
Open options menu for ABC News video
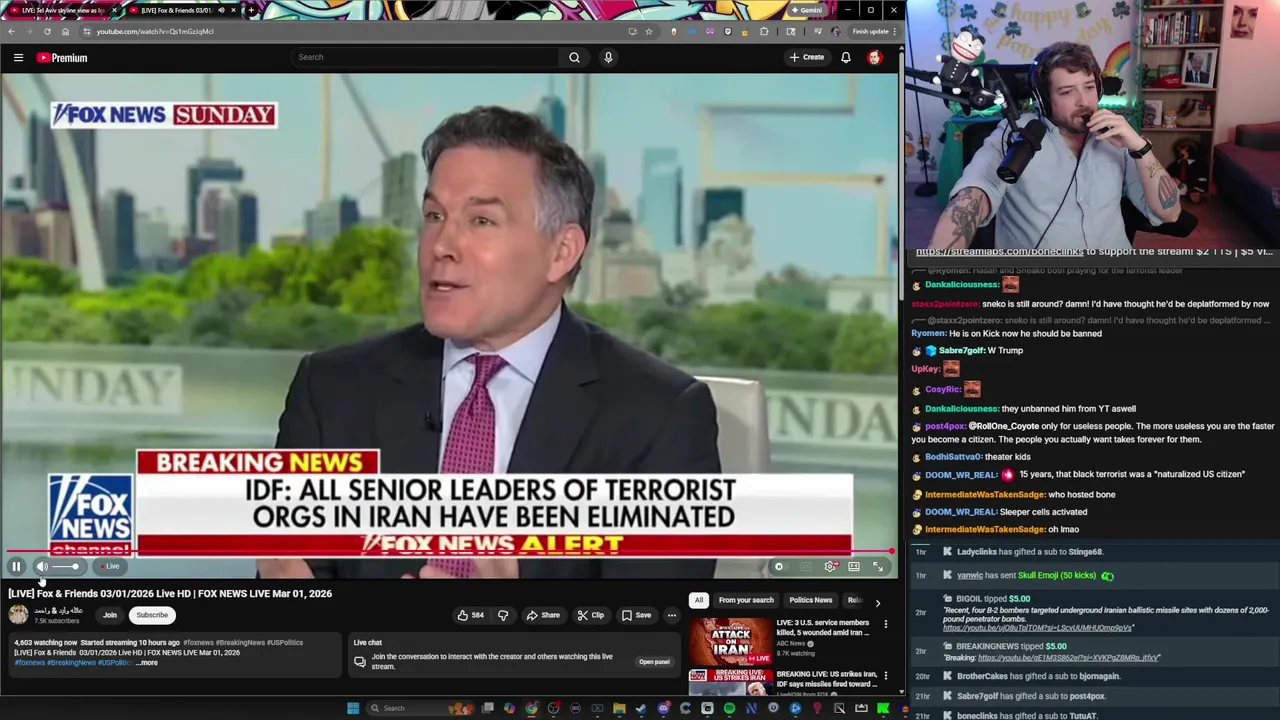coord(885,624)
